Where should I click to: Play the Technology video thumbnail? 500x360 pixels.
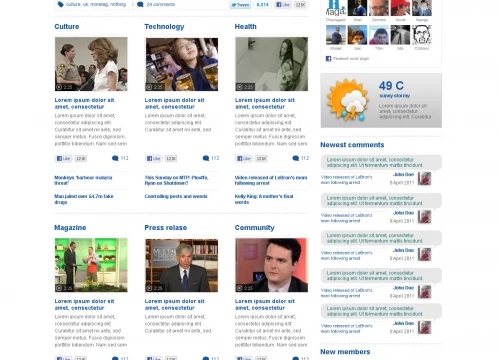click(x=181, y=64)
